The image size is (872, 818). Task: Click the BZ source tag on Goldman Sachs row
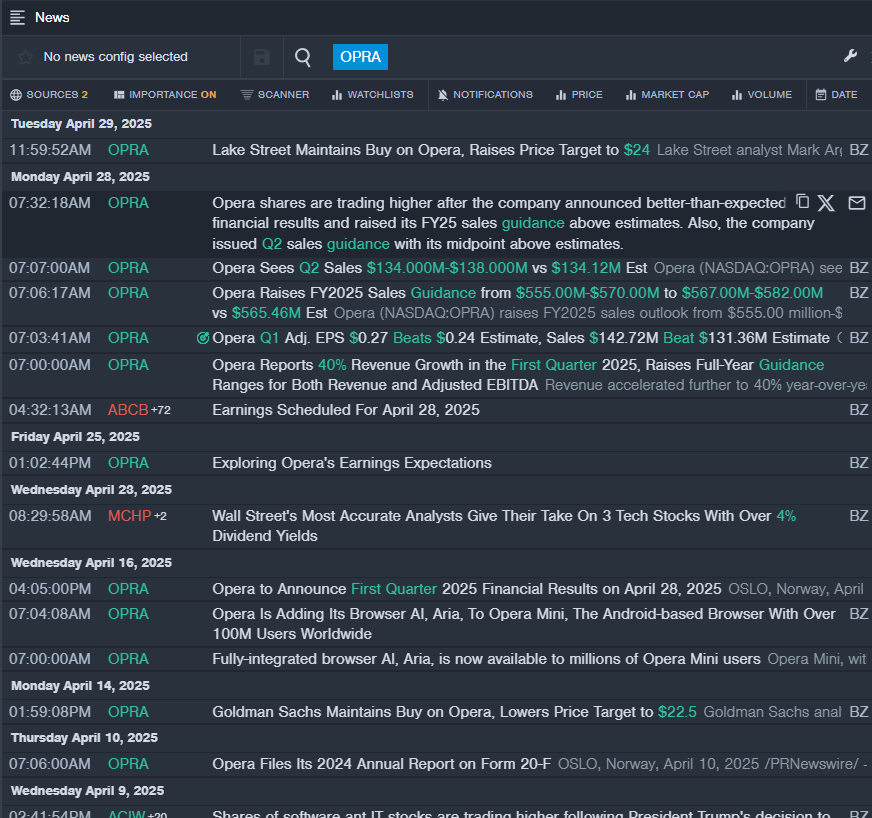(859, 712)
